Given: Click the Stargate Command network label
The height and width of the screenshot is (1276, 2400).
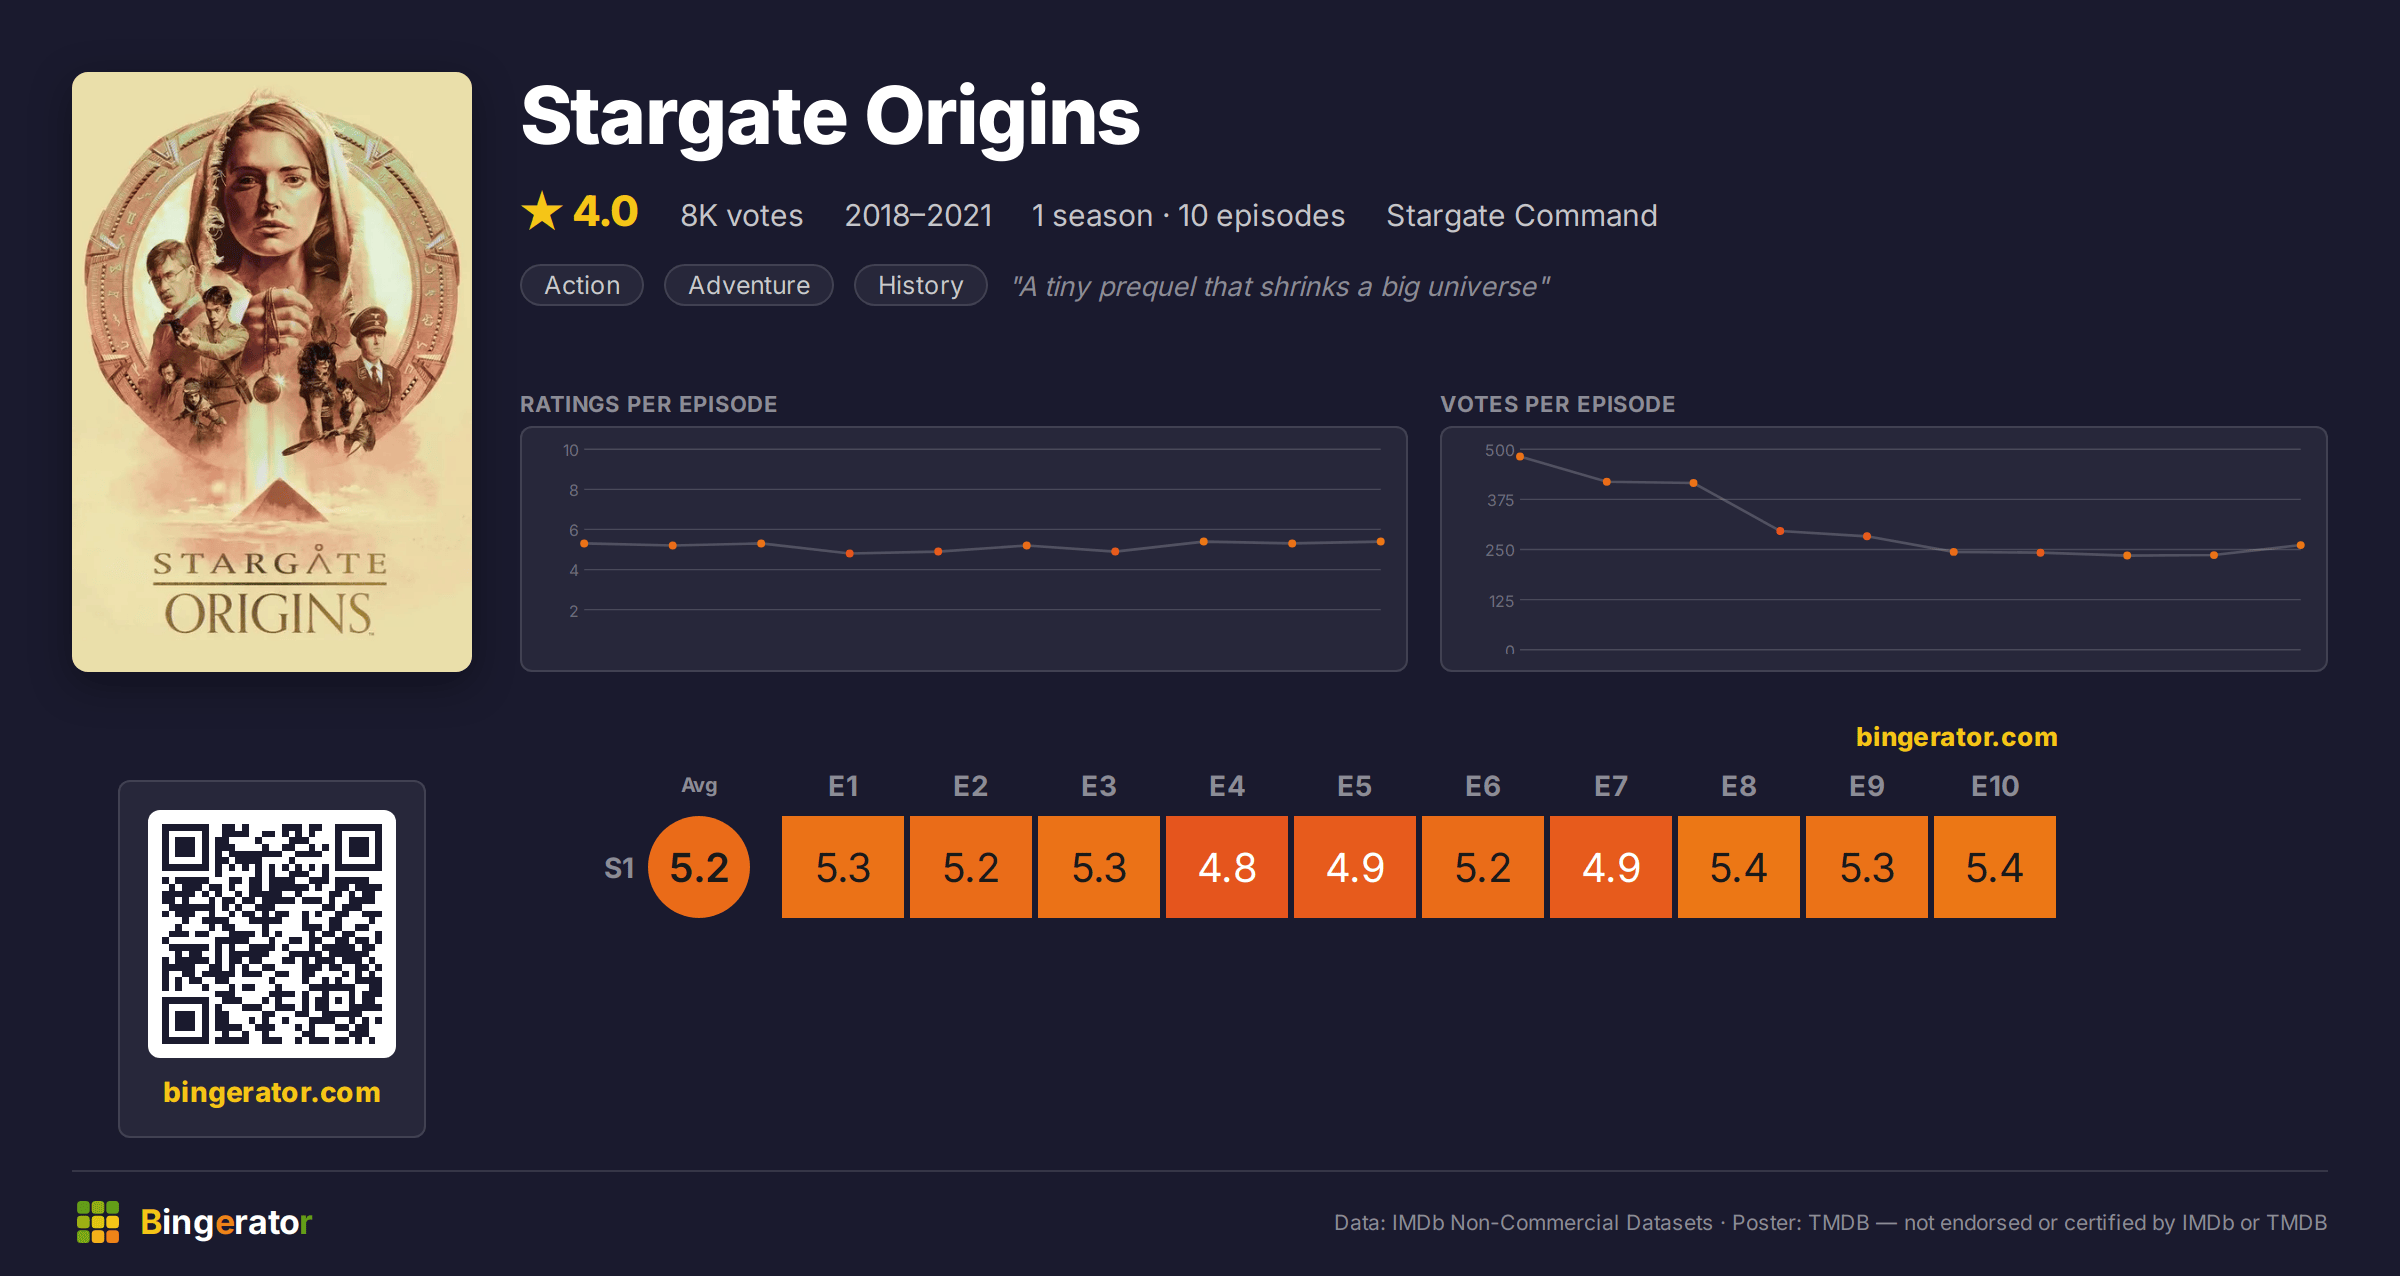Looking at the screenshot, I should coord(1522,215).
